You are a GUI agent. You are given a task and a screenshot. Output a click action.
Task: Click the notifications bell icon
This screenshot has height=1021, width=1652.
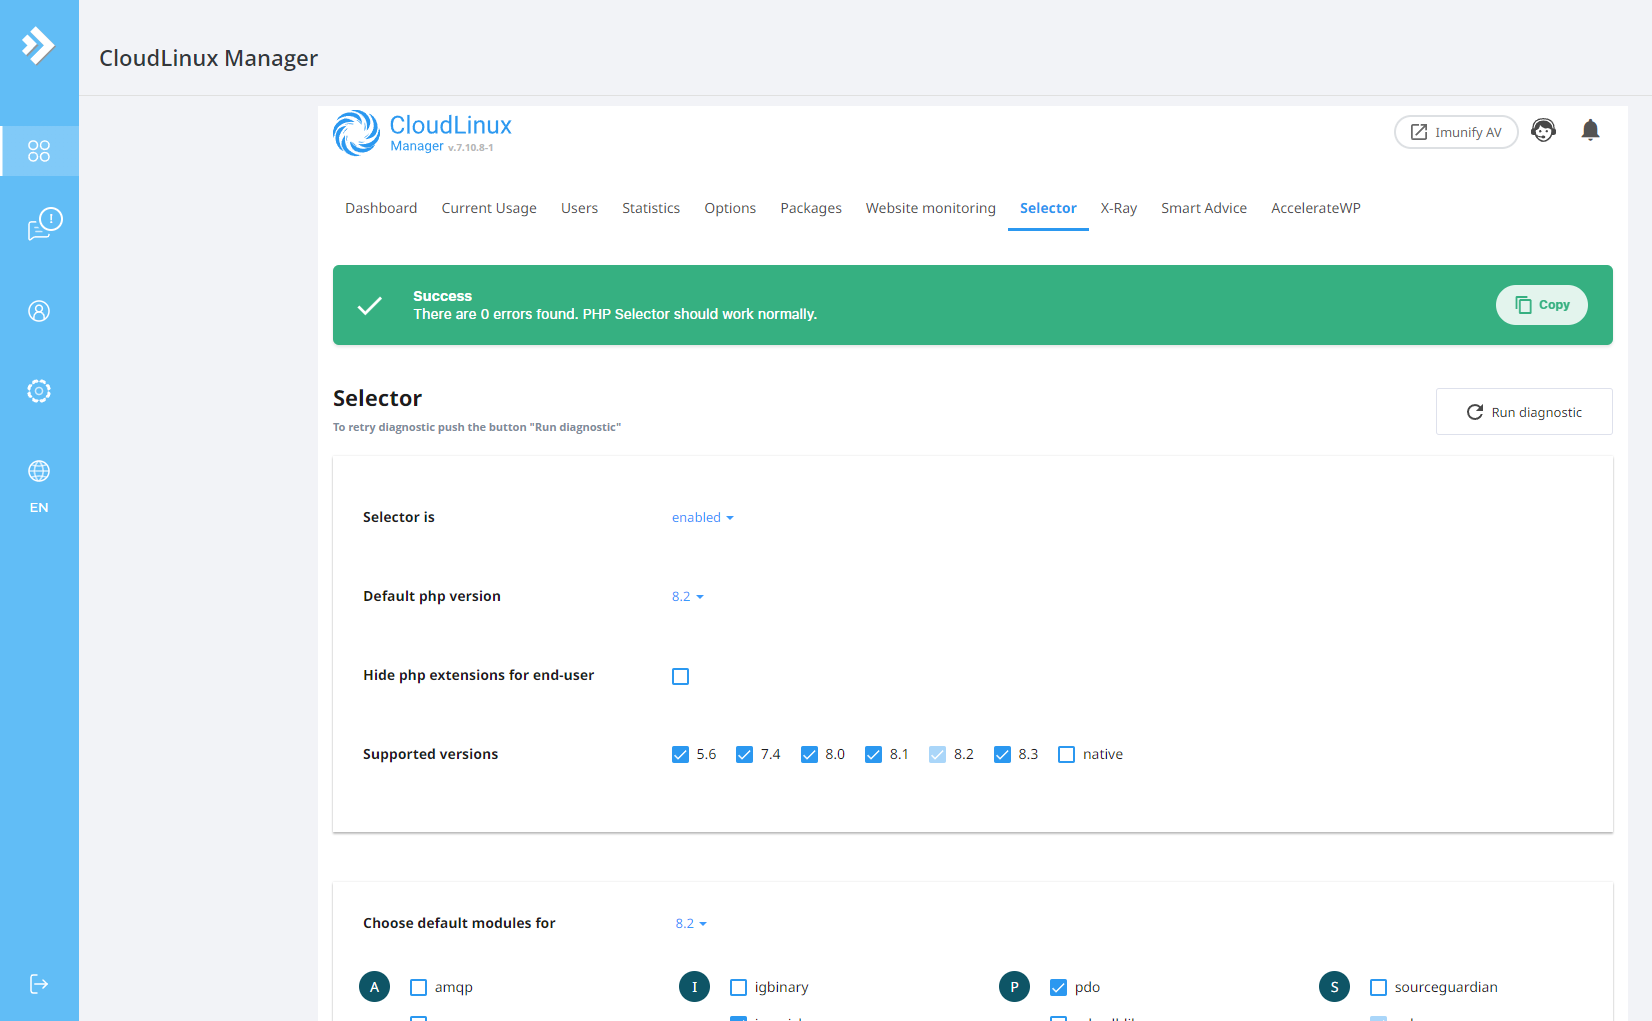click(1590, 130)
